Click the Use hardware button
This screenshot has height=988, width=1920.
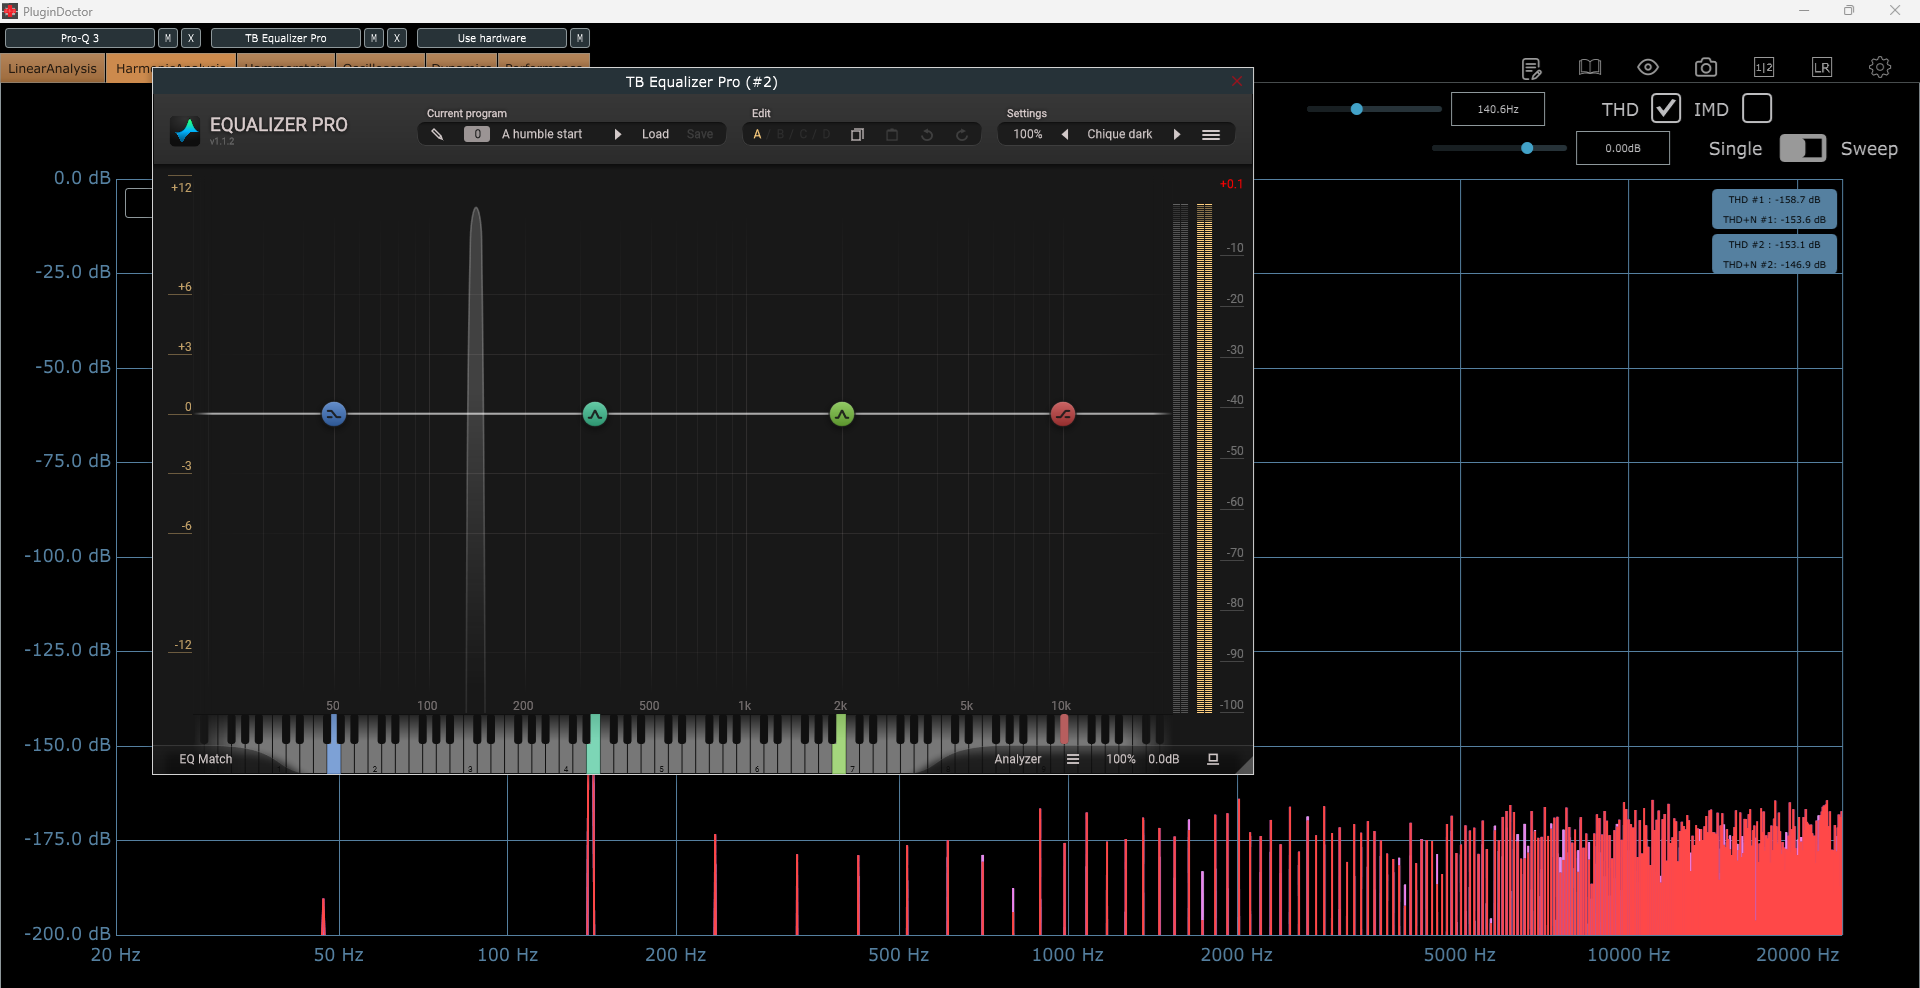(x=492, y=38)
